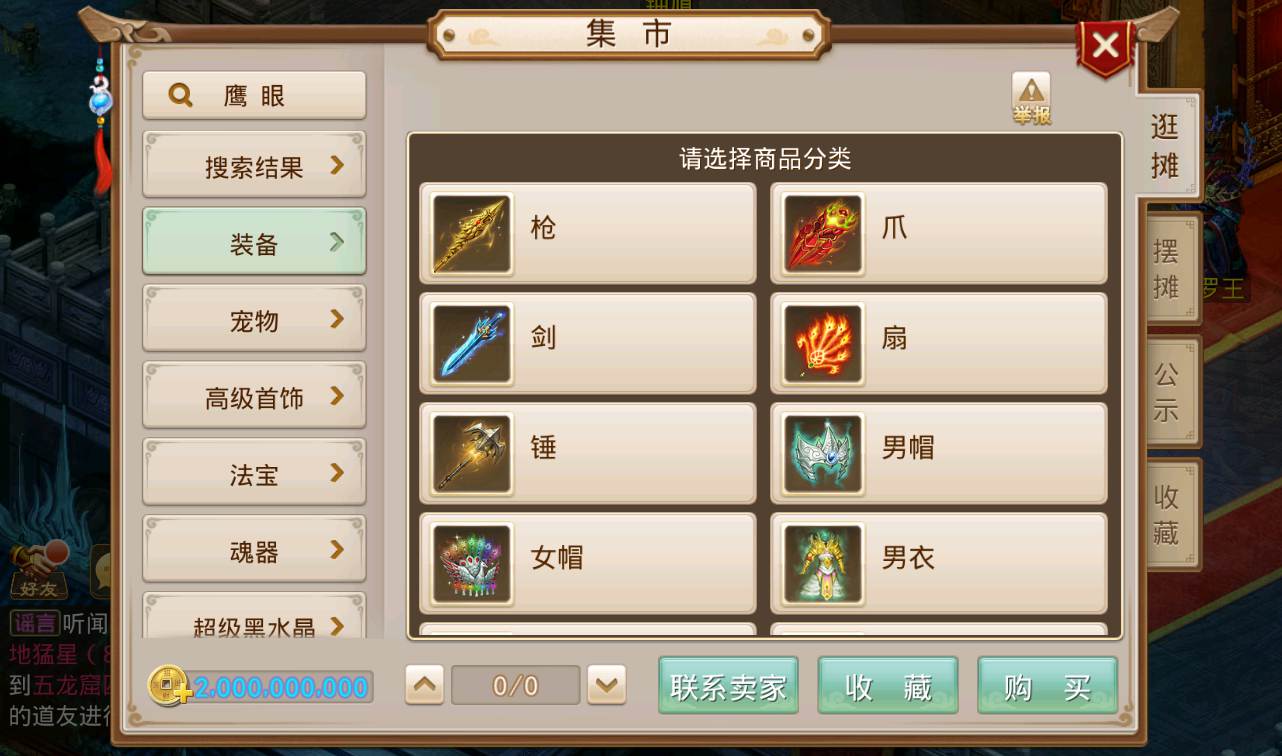1282x756 pixels.
Task: Open the 鹰眼 search box
Action: pos(254,96)
